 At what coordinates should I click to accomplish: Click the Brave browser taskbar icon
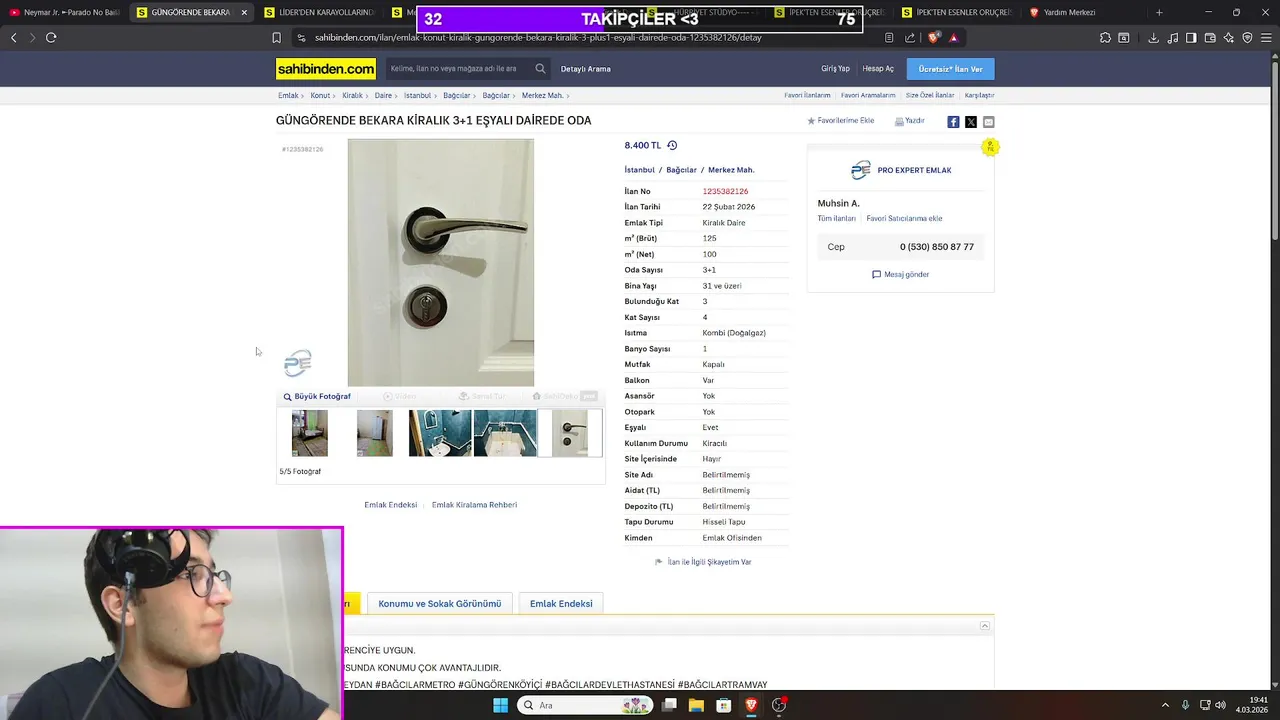point(751,705)
